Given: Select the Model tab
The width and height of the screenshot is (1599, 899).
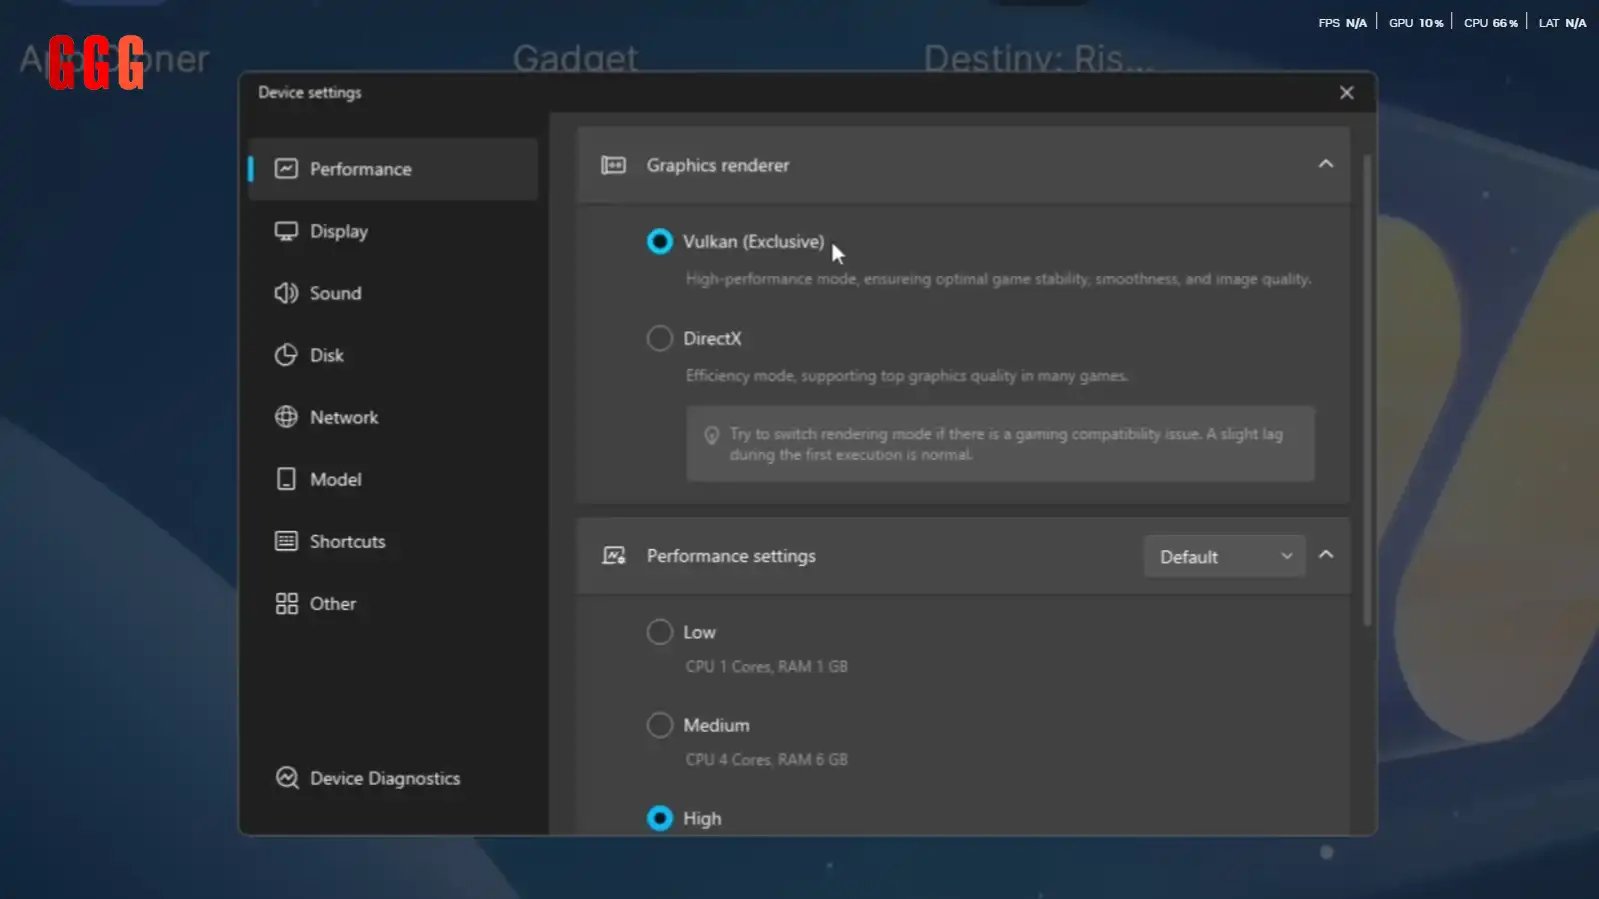Looking at the screenshot, I should click(x=393, y=479).
